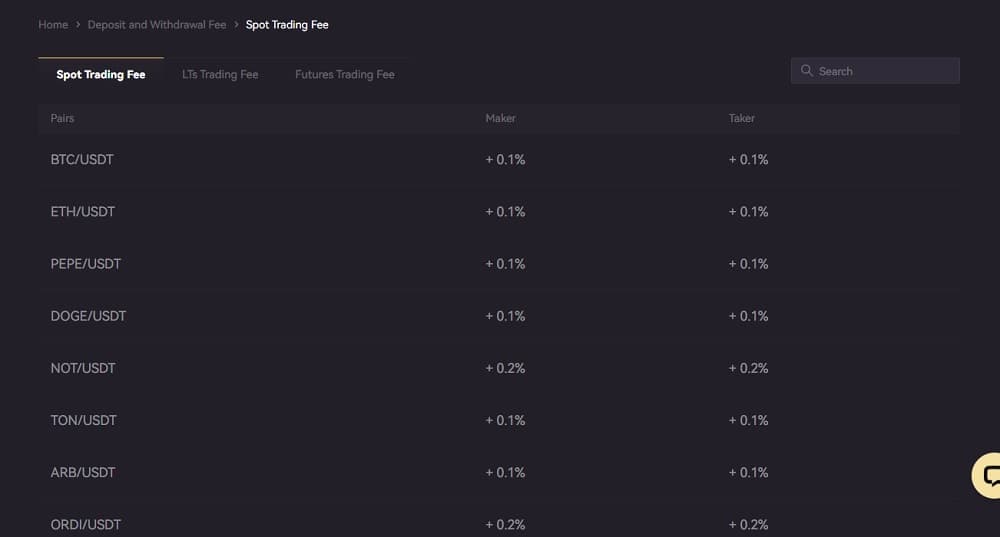Select the TON/USDT pair row
Screen dimensions: 1000x537
(x=499, y=420)
